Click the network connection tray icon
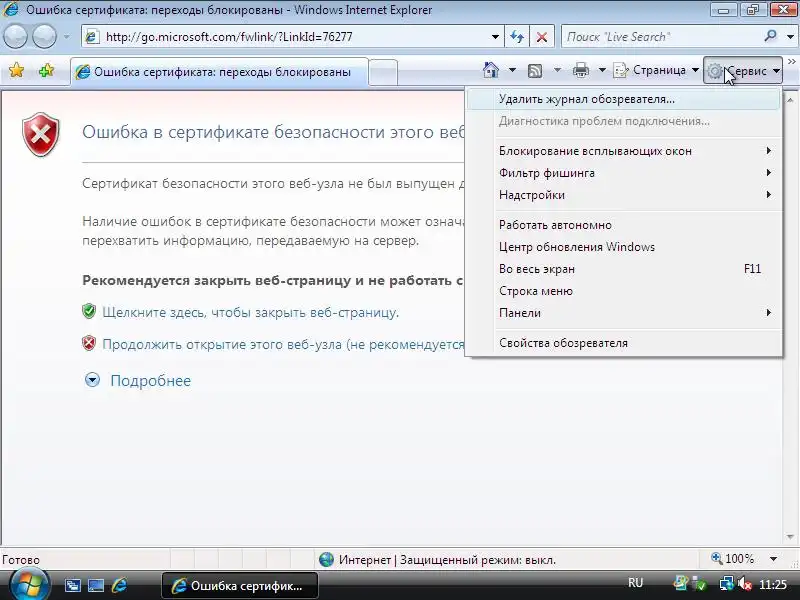This screenshot has height=600, width=800. click(726, 583)
